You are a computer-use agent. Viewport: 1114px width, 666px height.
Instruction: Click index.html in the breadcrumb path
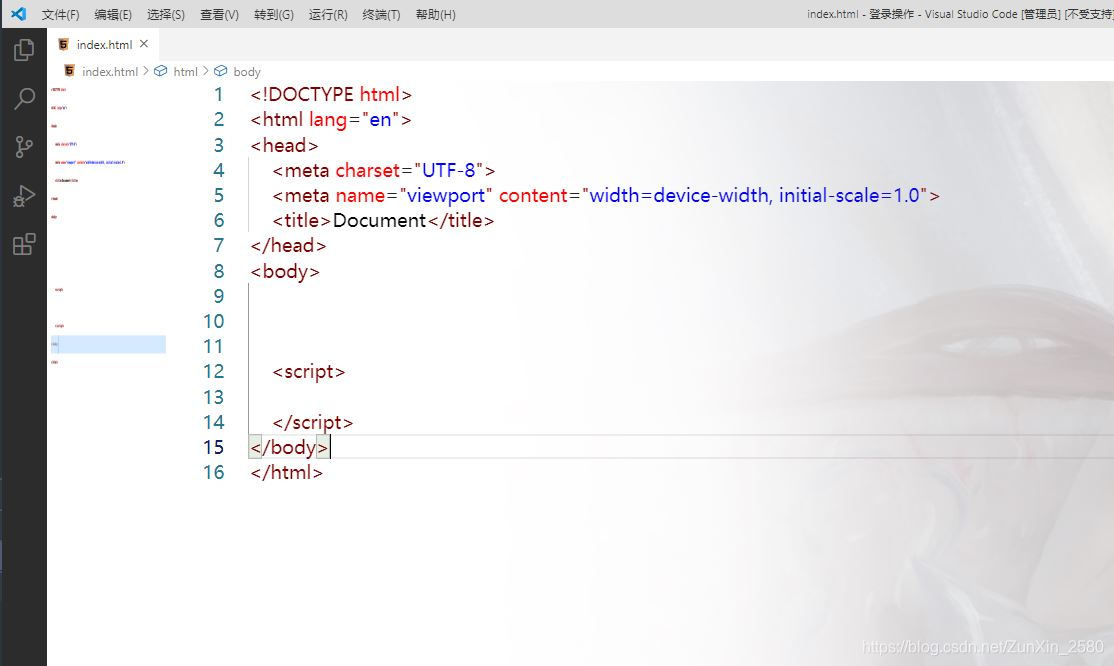[109, 72]
